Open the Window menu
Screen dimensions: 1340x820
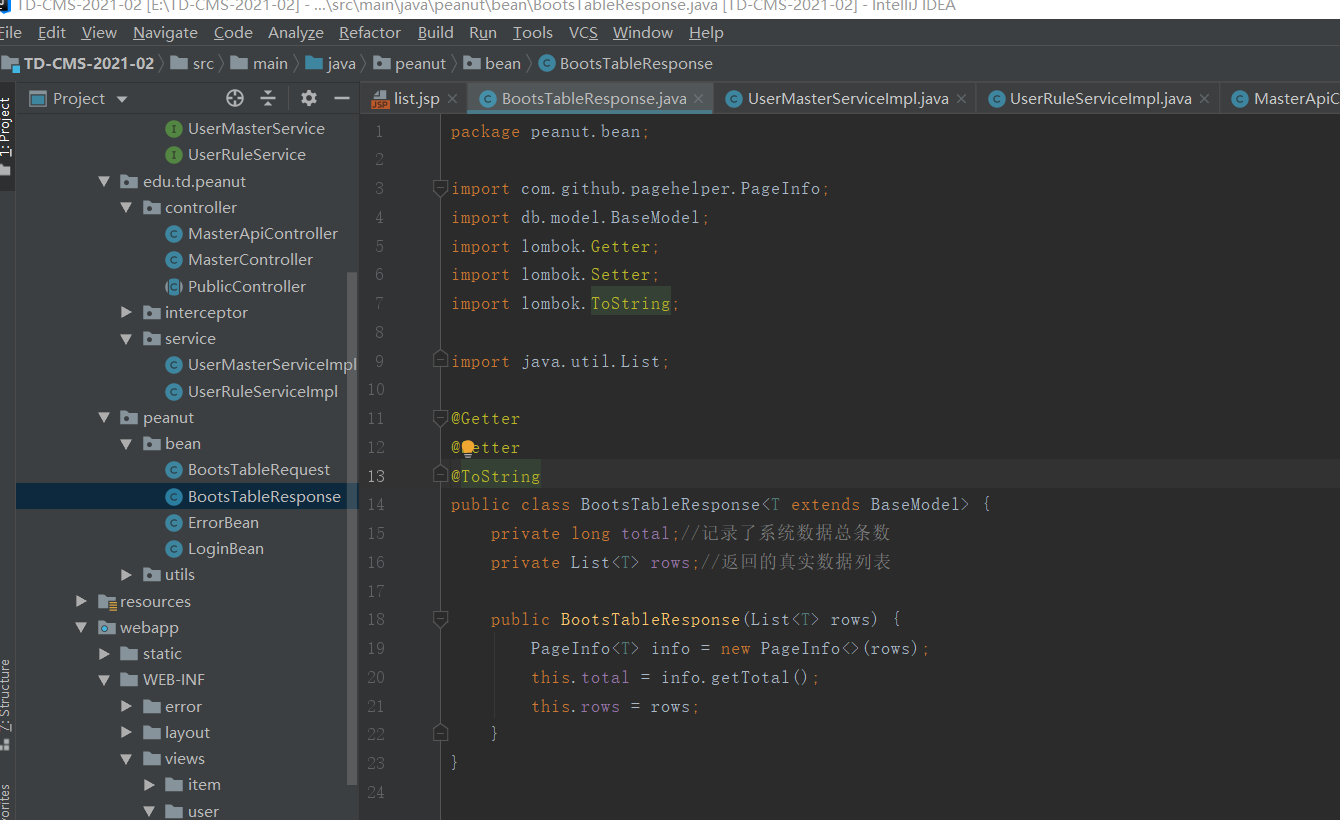[x=643, y=32]
